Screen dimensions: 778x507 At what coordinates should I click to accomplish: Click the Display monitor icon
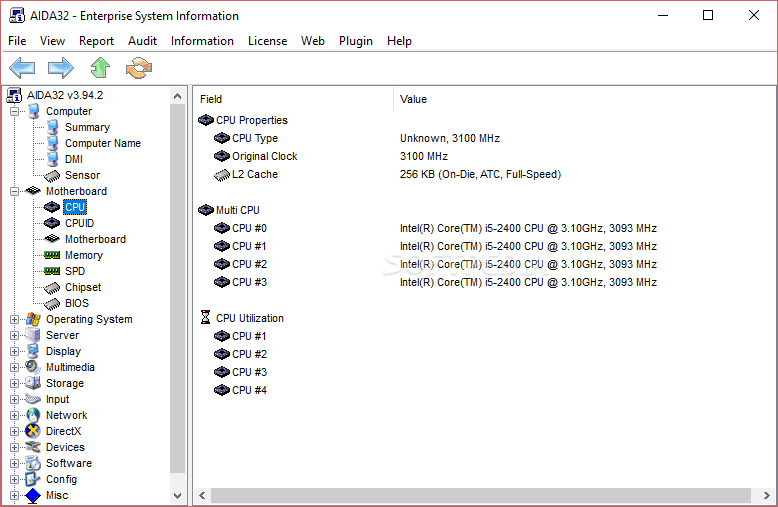[x=33, y=351]
